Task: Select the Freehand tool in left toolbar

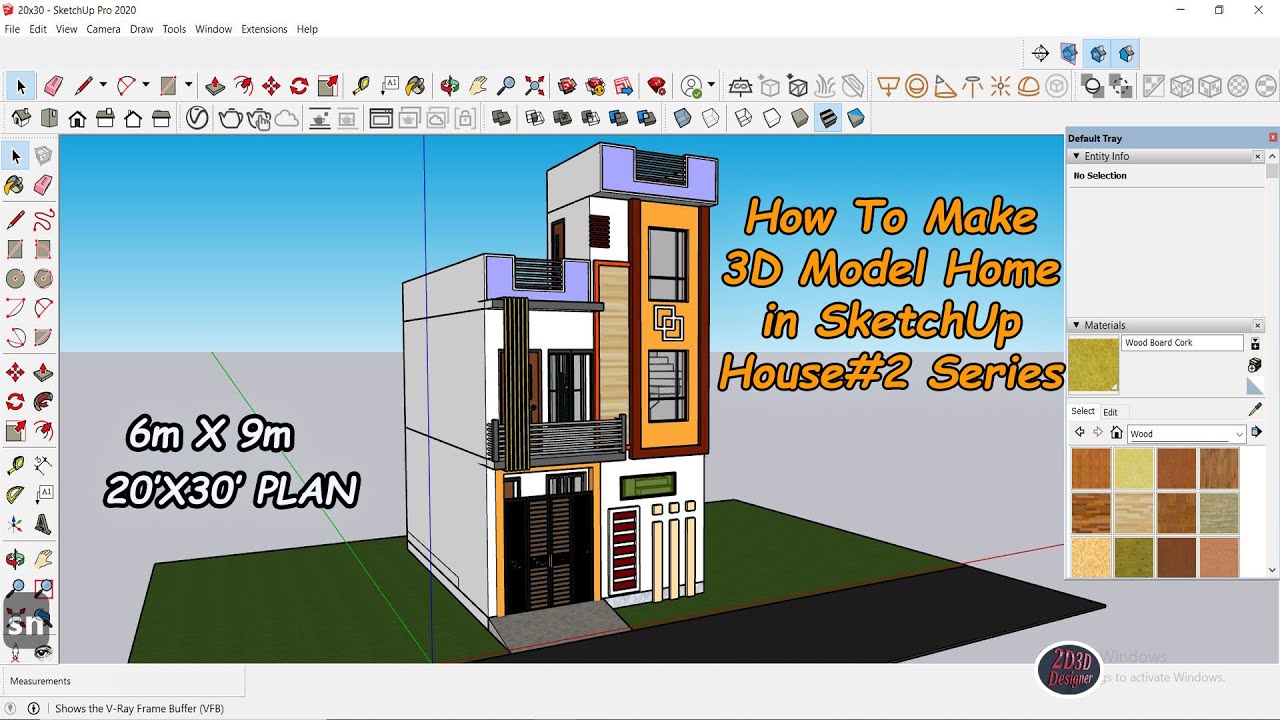Action: [x=43, y=220]
